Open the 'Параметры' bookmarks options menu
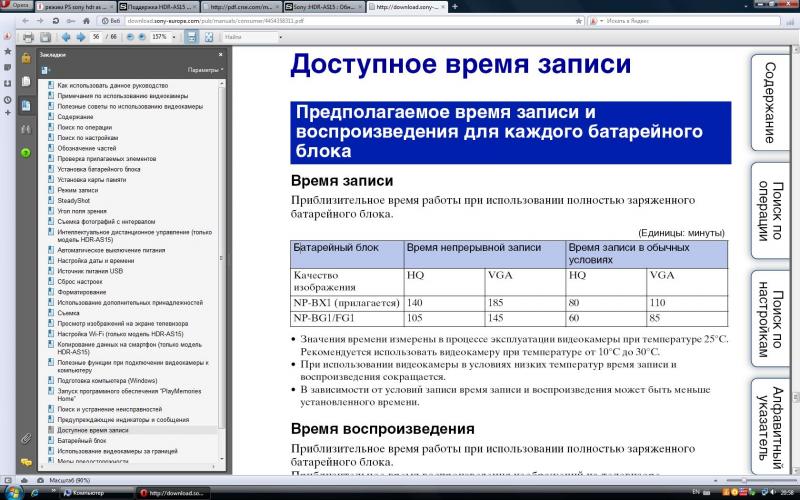Viewport: 800px width, 500px height. 205,69
